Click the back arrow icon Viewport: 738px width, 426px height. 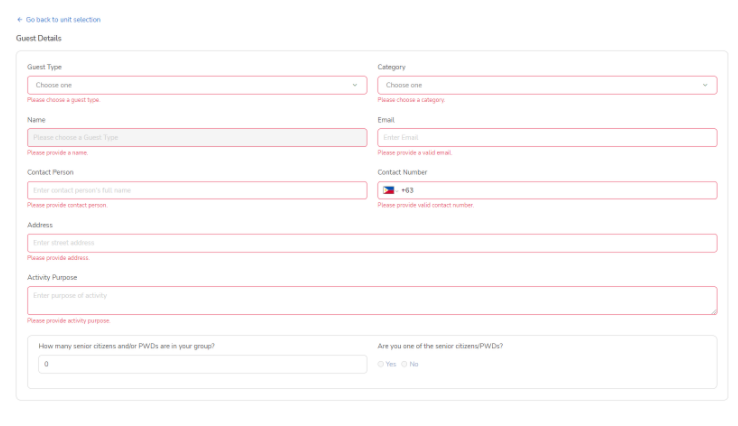19,20
